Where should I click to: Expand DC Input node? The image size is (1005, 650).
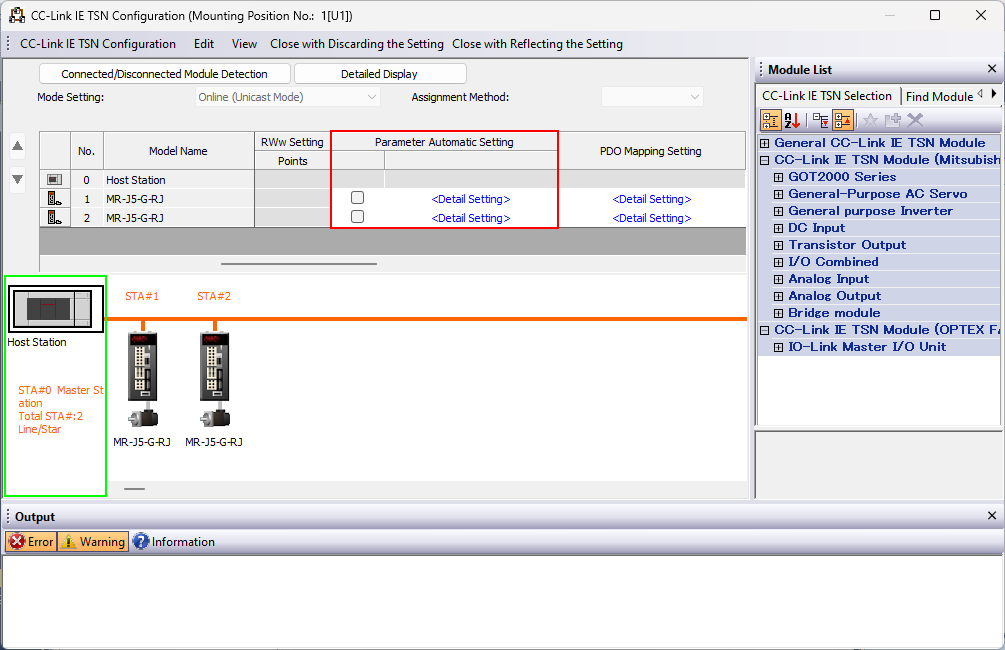coord(778,228)
